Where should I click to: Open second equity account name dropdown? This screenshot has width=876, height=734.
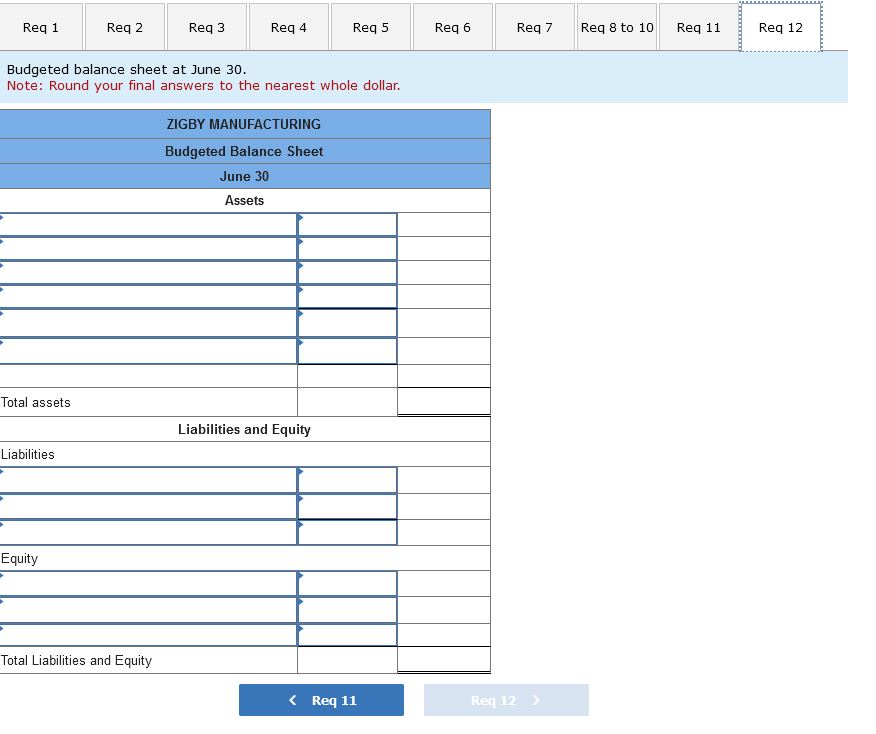(149, 610)
